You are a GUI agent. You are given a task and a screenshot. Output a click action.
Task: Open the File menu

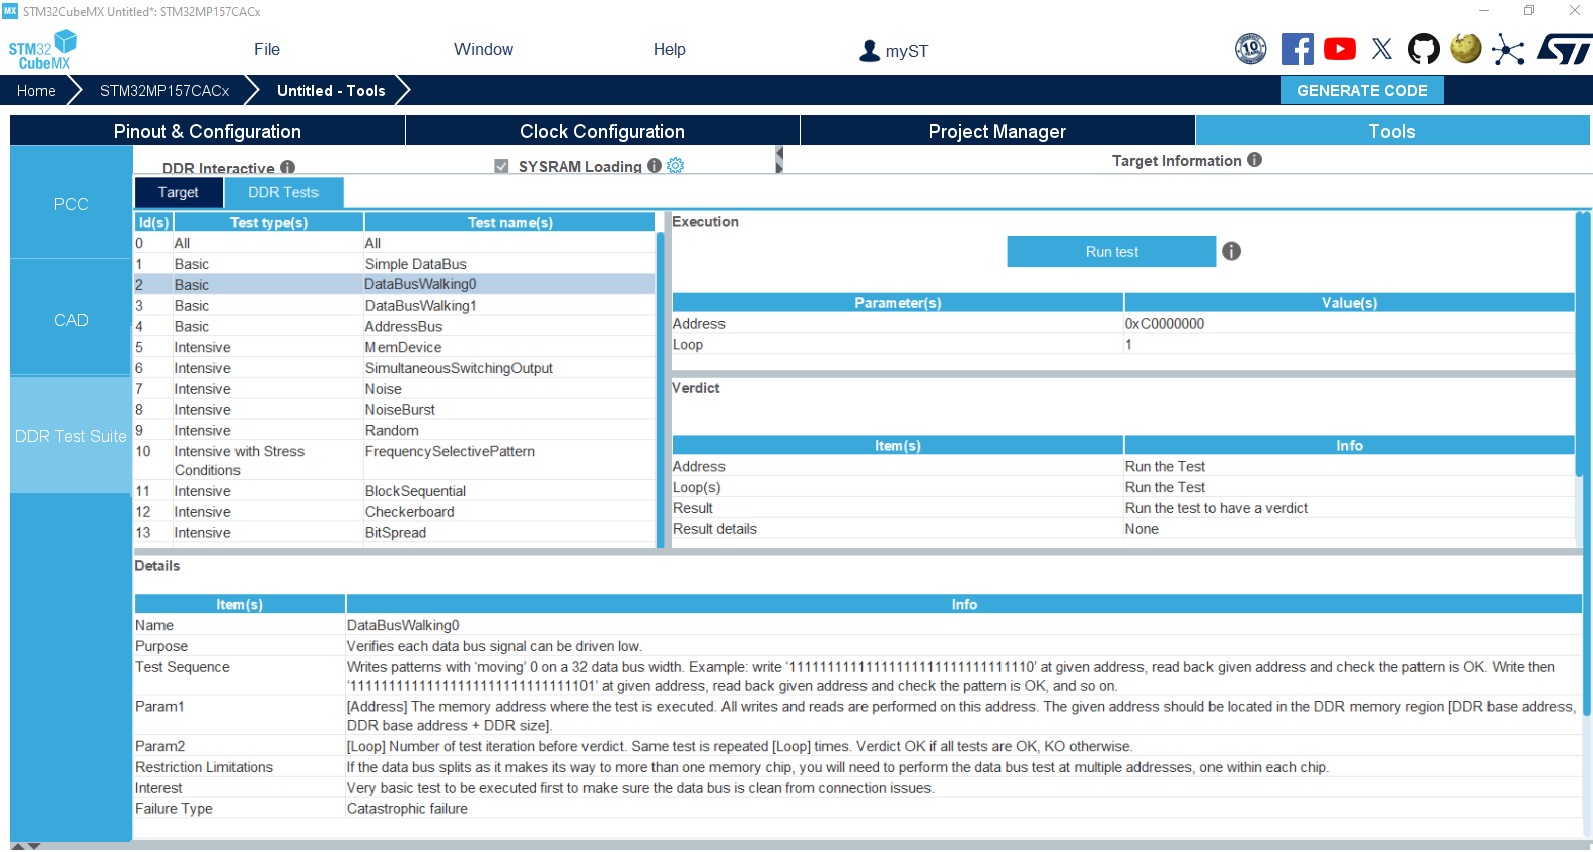point(267,50)
